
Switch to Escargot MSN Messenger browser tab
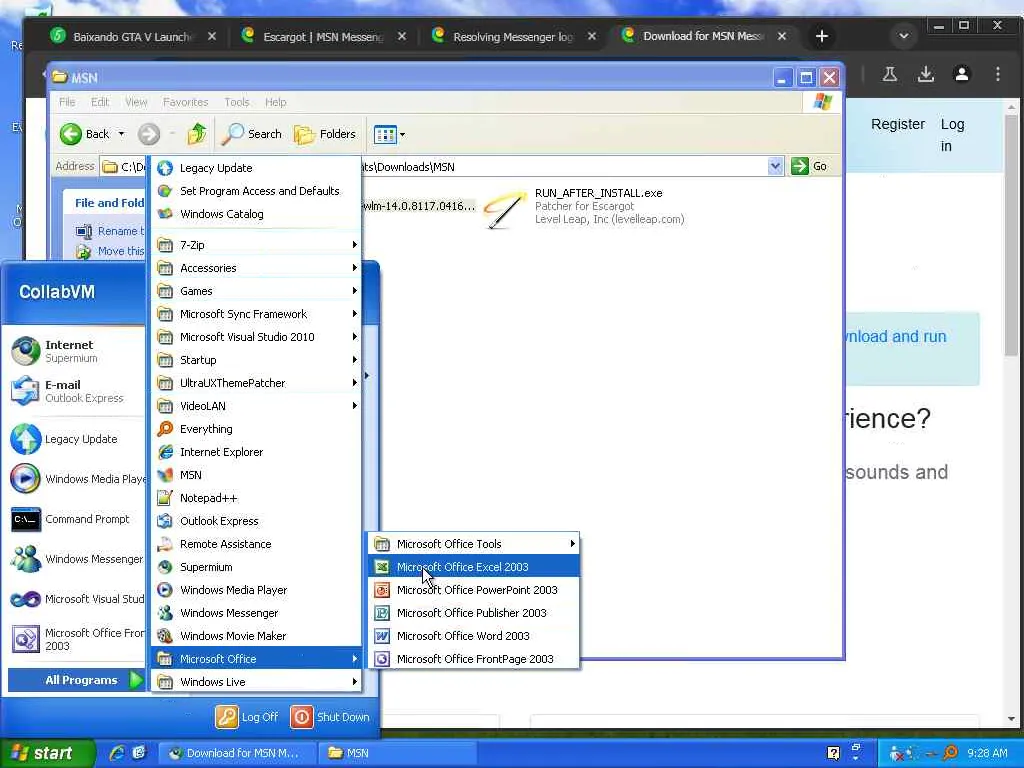323,37
